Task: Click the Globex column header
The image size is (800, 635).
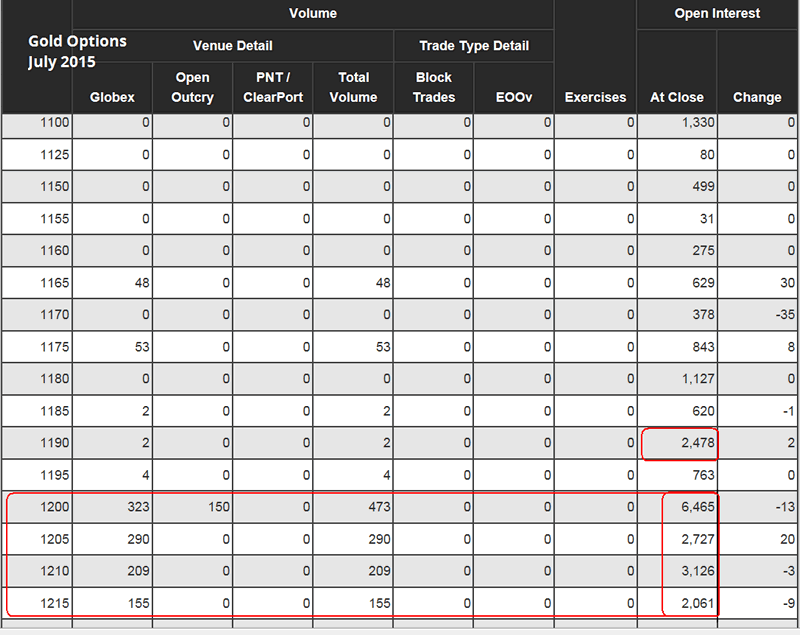Action: (112, 97)
